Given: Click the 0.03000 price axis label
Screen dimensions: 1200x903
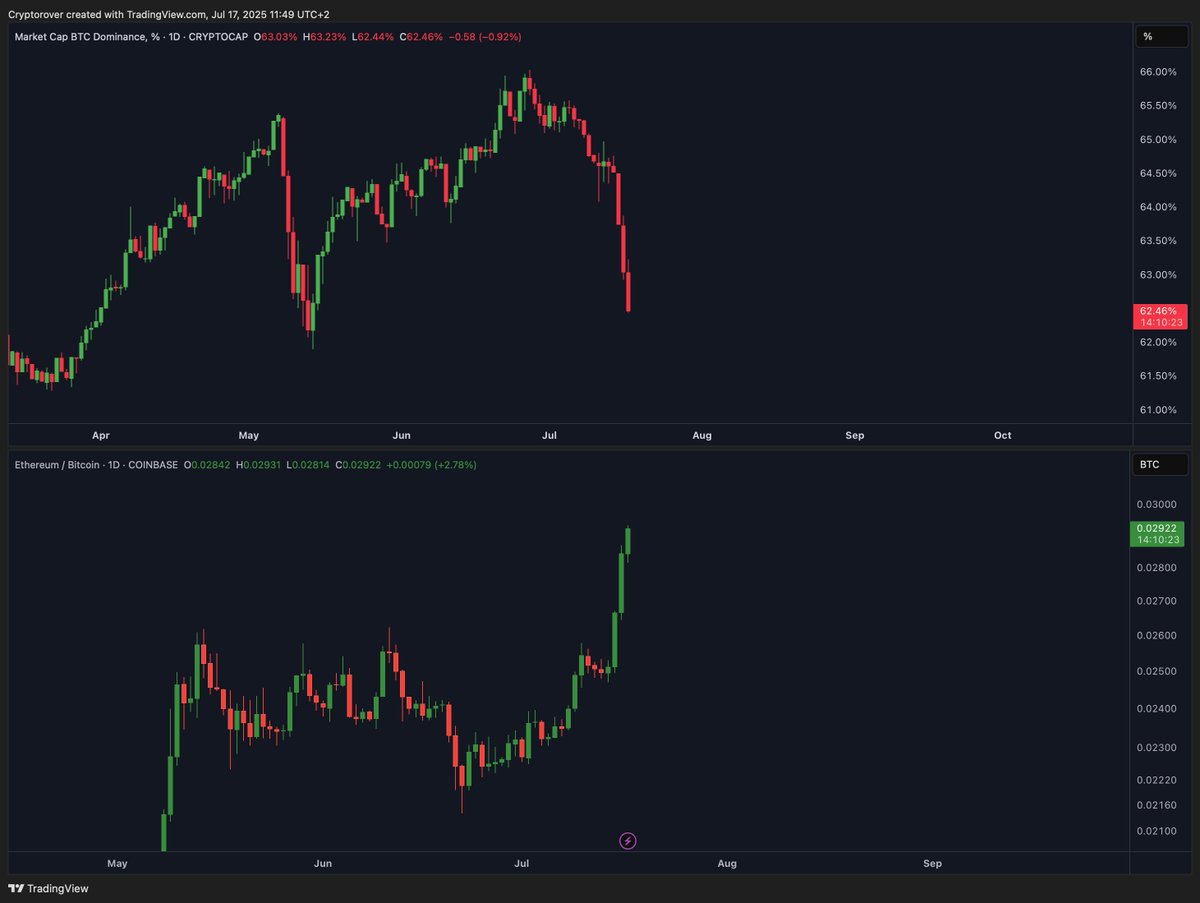Looking at the screenshot, I should 1157,504.
